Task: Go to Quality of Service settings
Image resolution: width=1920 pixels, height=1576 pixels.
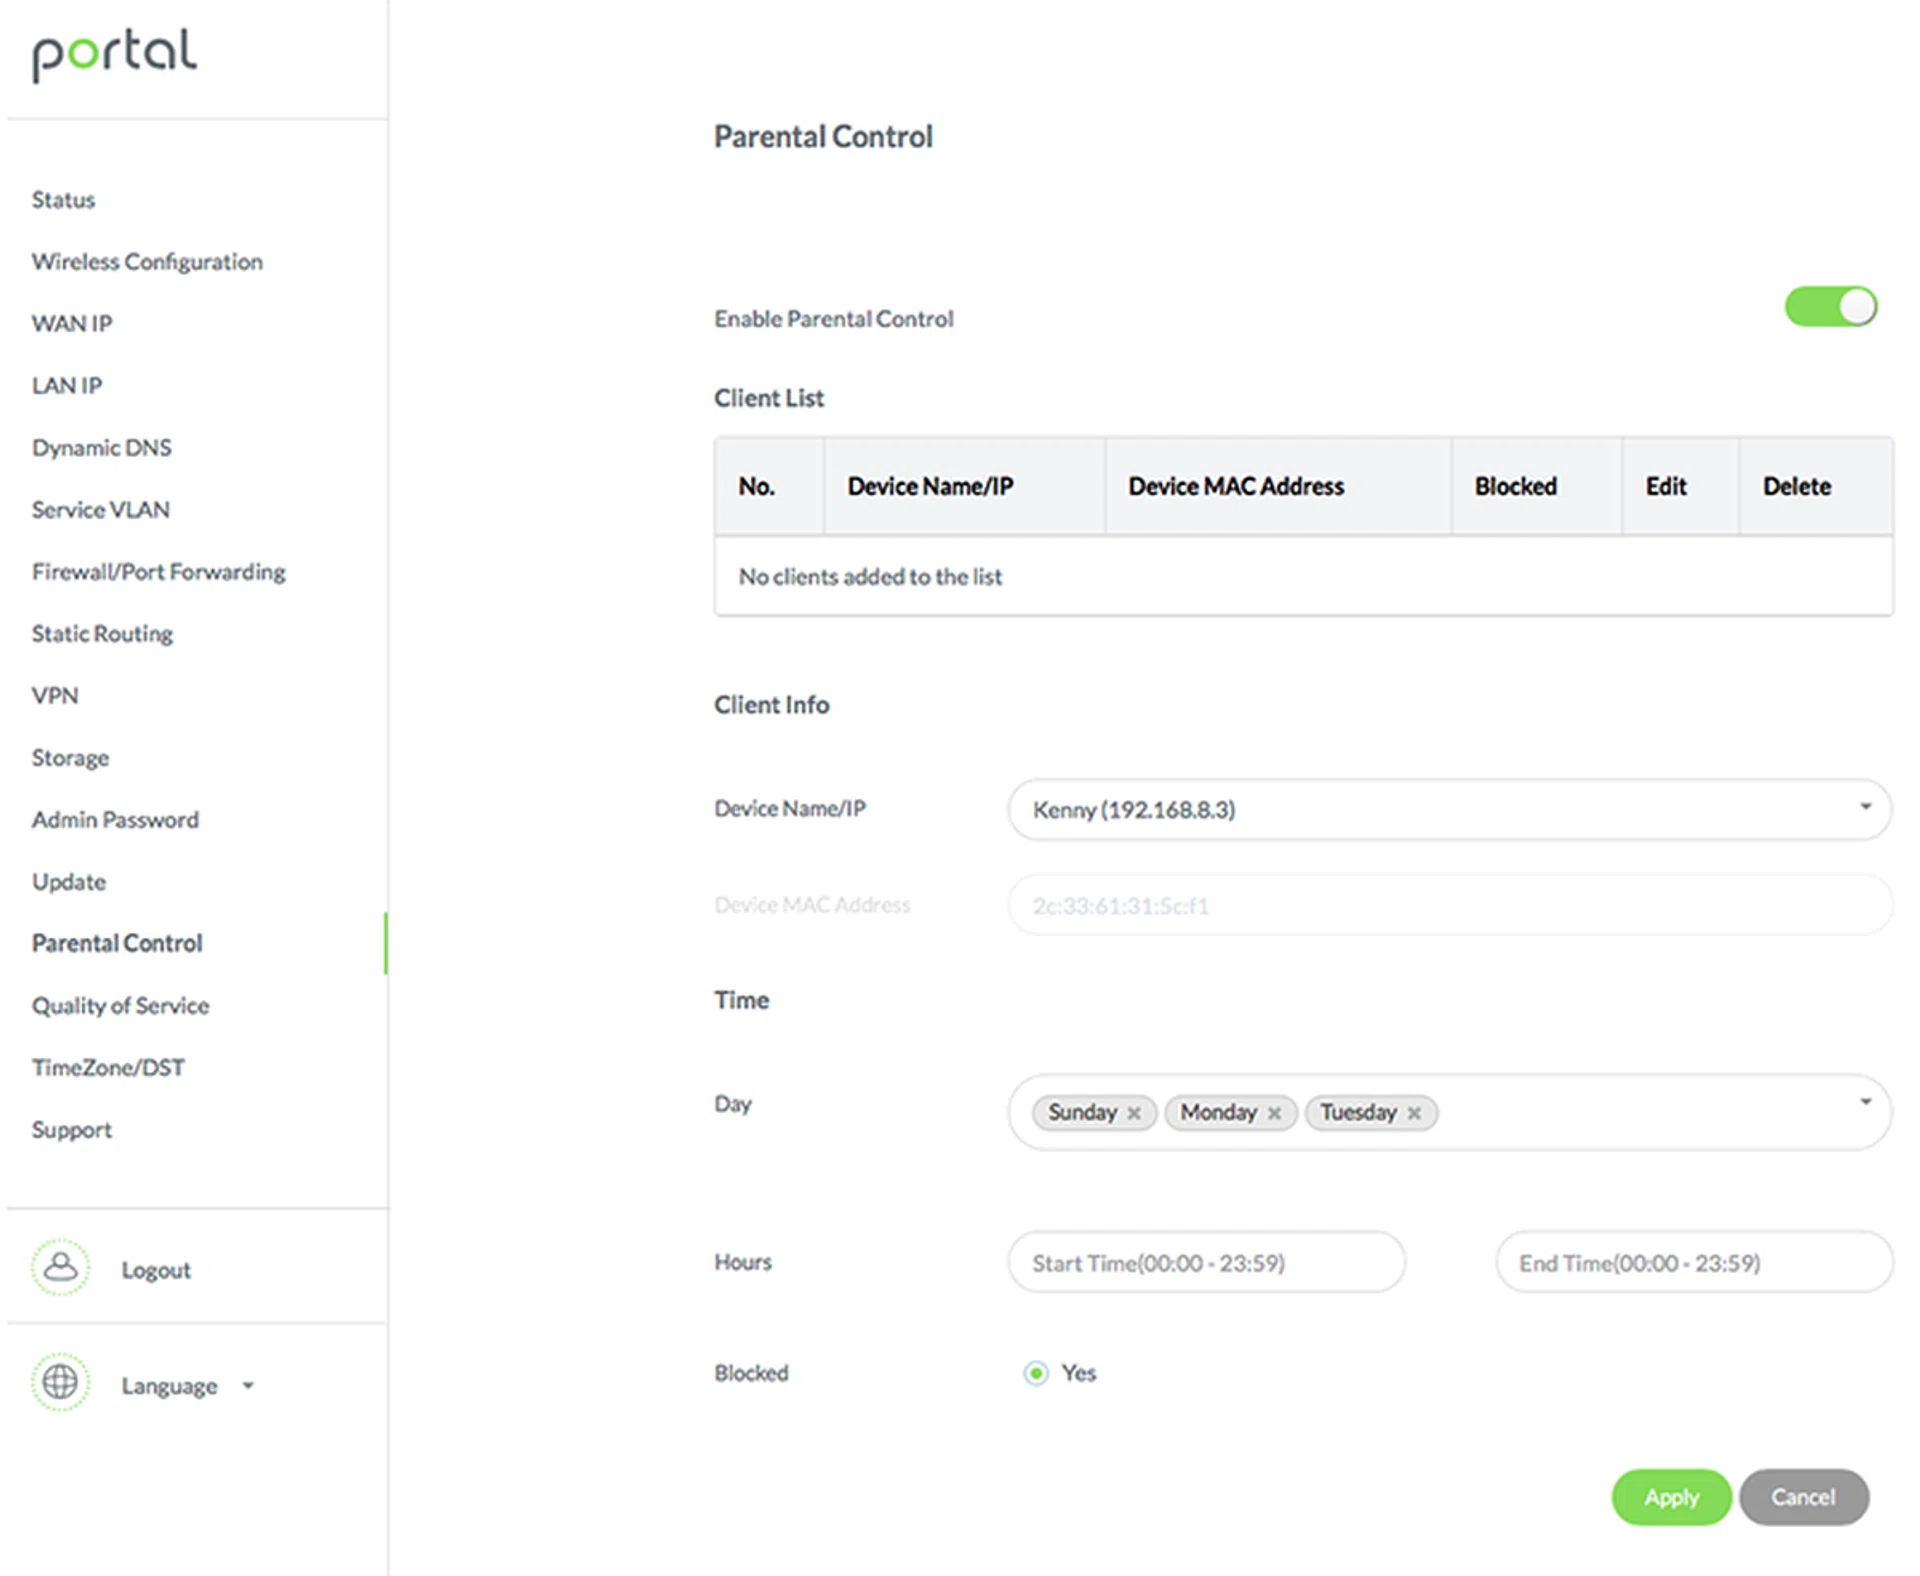Action: click(120, 1005)
